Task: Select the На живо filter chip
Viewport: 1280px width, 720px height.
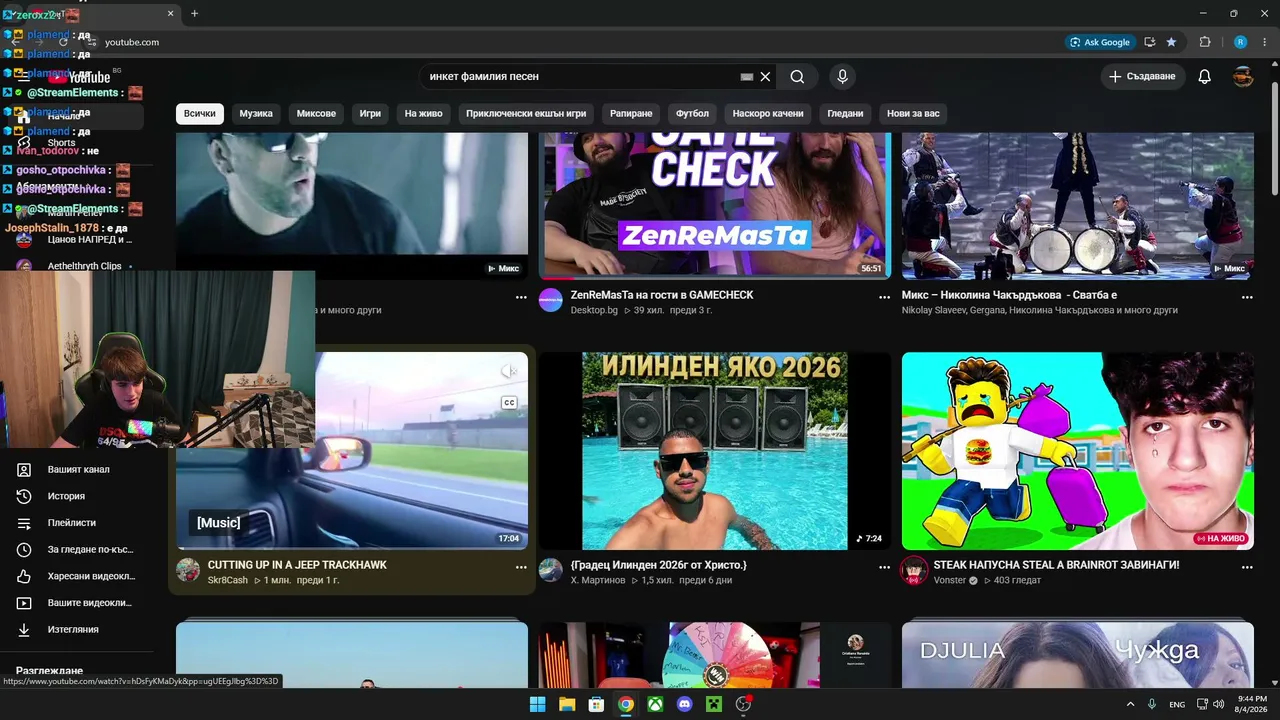Action: (x=423, y=114)
